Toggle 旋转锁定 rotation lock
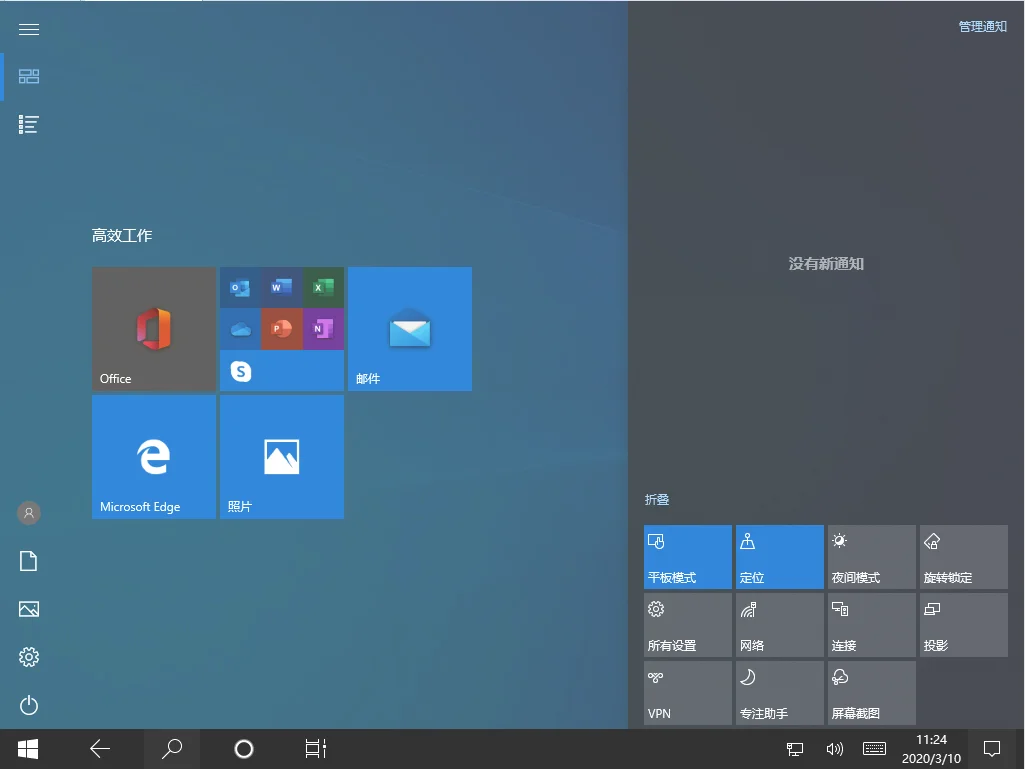Screen dimensions: 1025x769 (964, 557)
